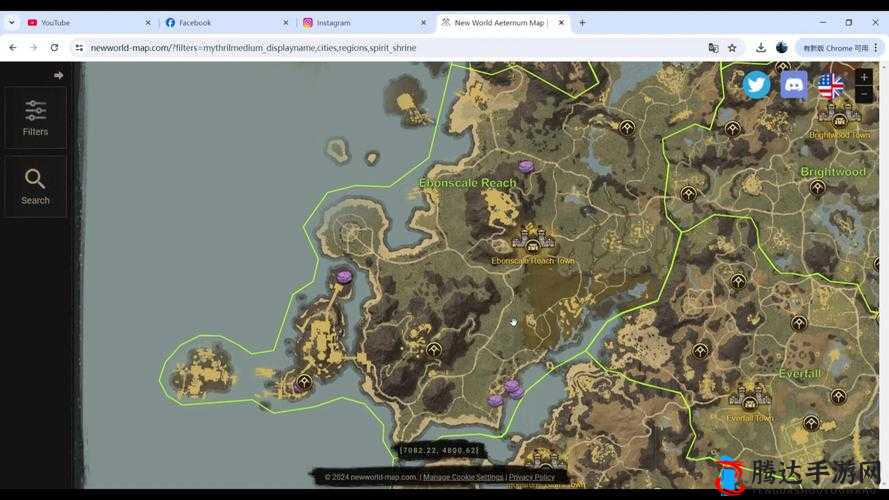
Task: Zoom in the map with plus button
Action: 863,77
